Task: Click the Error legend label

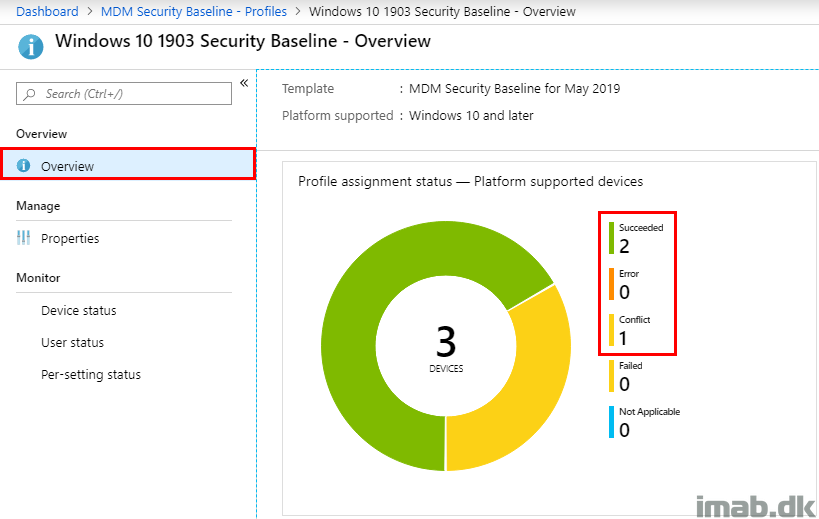Action: pyautogui.click(x=629, y=274)
